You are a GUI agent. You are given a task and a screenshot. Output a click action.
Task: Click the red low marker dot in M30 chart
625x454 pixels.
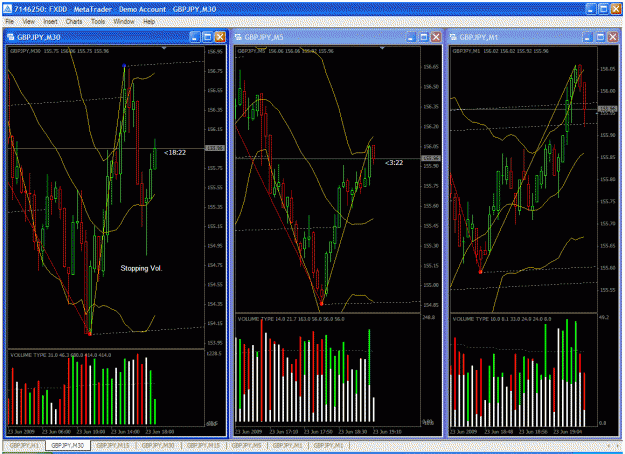coord(89,334)
